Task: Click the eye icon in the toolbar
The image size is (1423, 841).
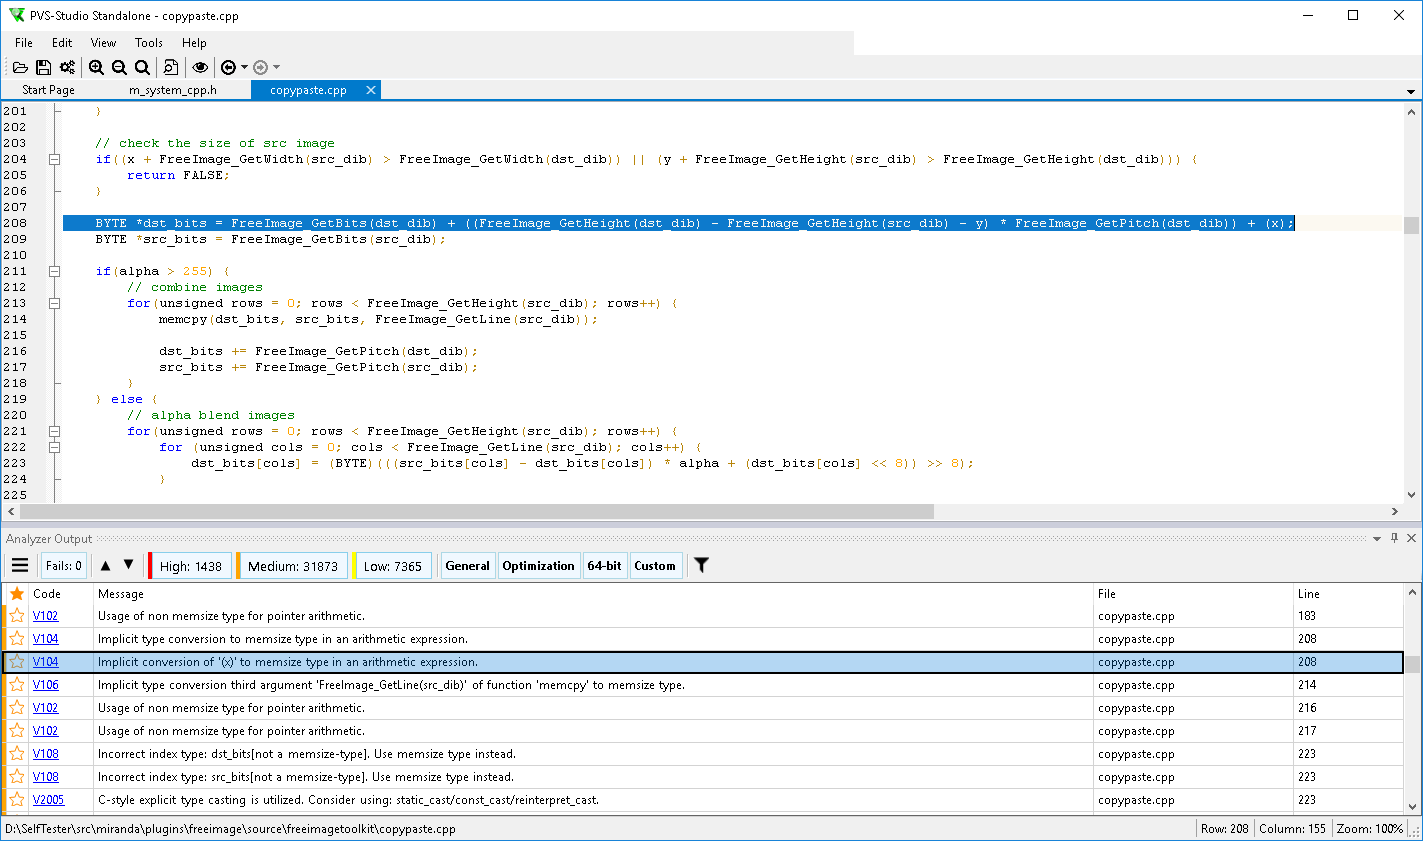Action: click(200, 67)
